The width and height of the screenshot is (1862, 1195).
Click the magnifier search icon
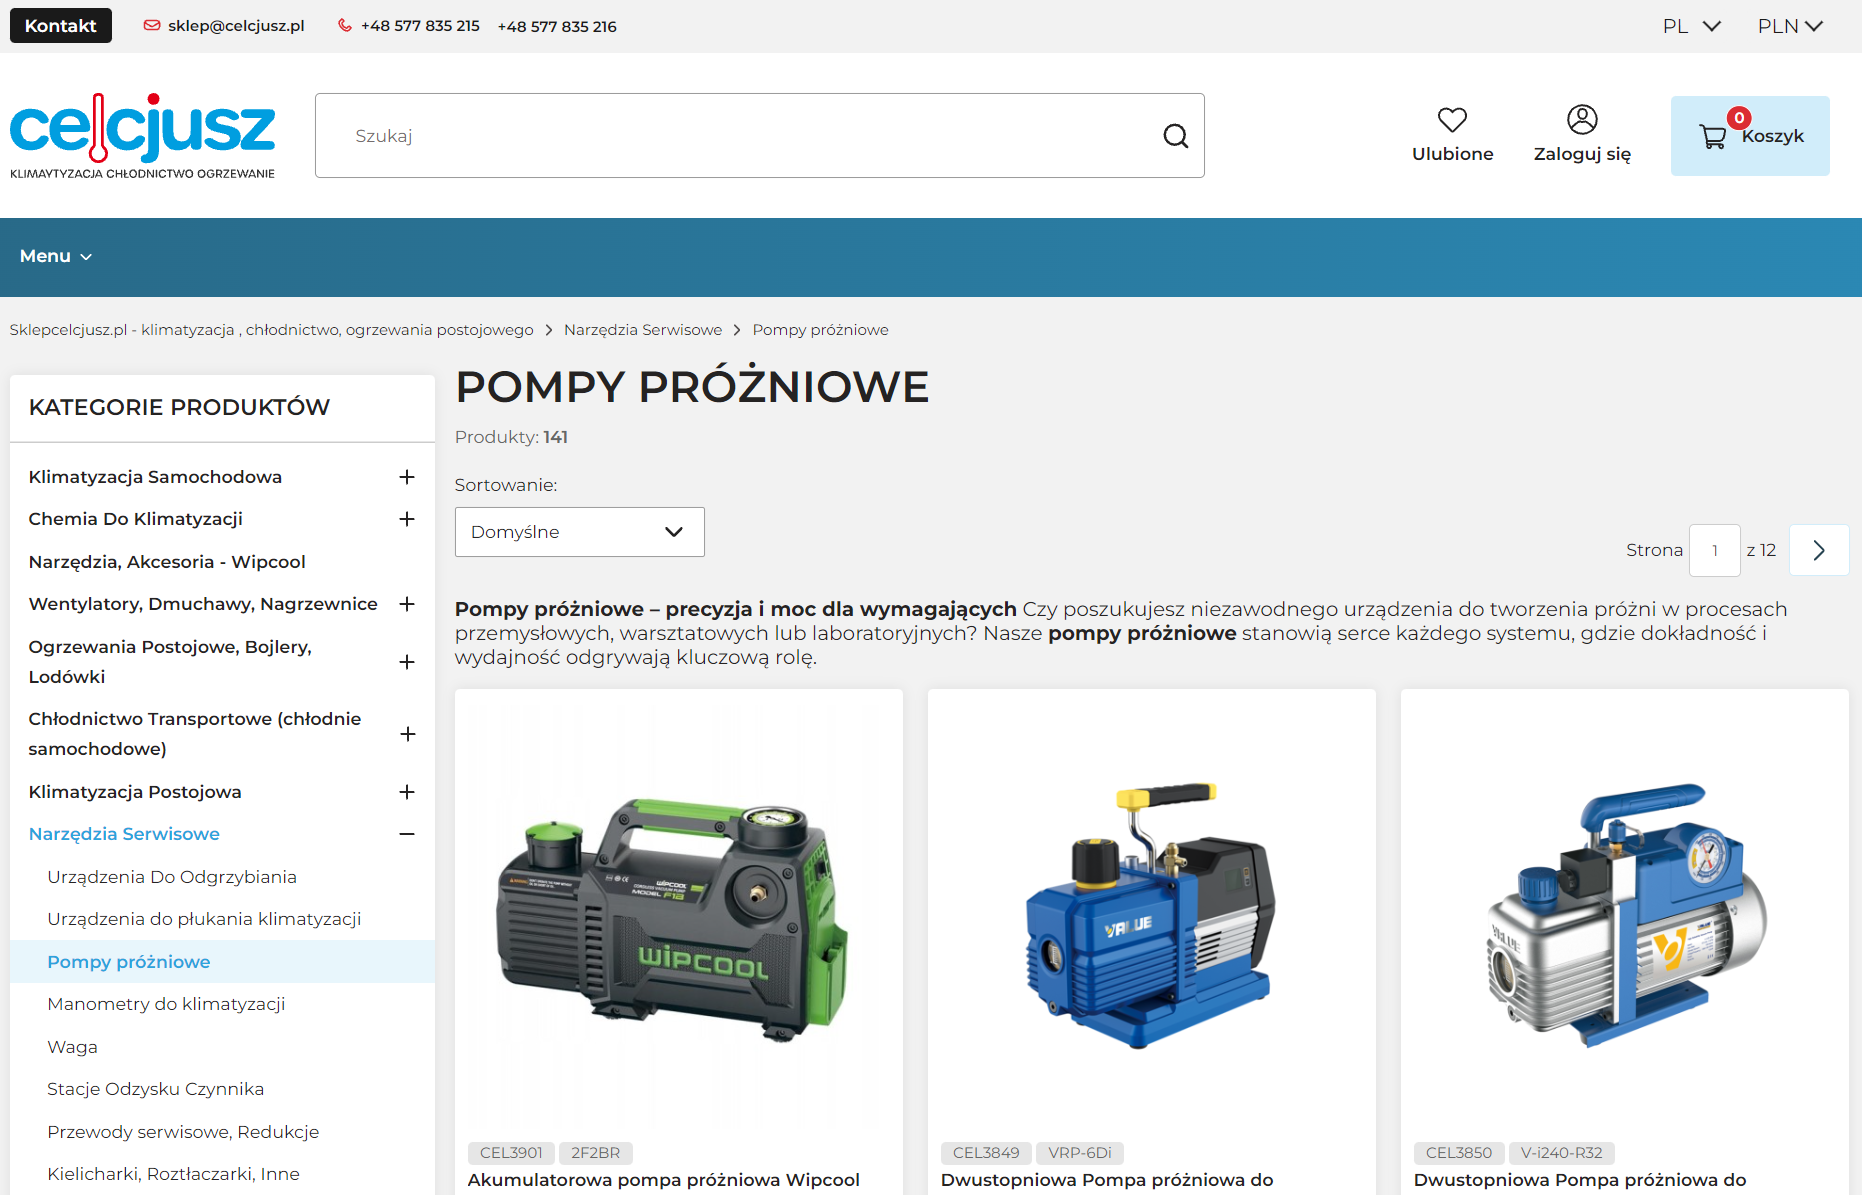[x=1176, y=136]
